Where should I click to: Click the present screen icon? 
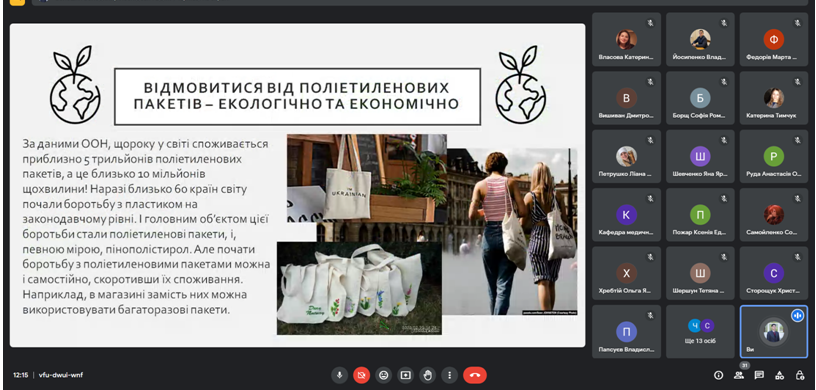[405, 375]
